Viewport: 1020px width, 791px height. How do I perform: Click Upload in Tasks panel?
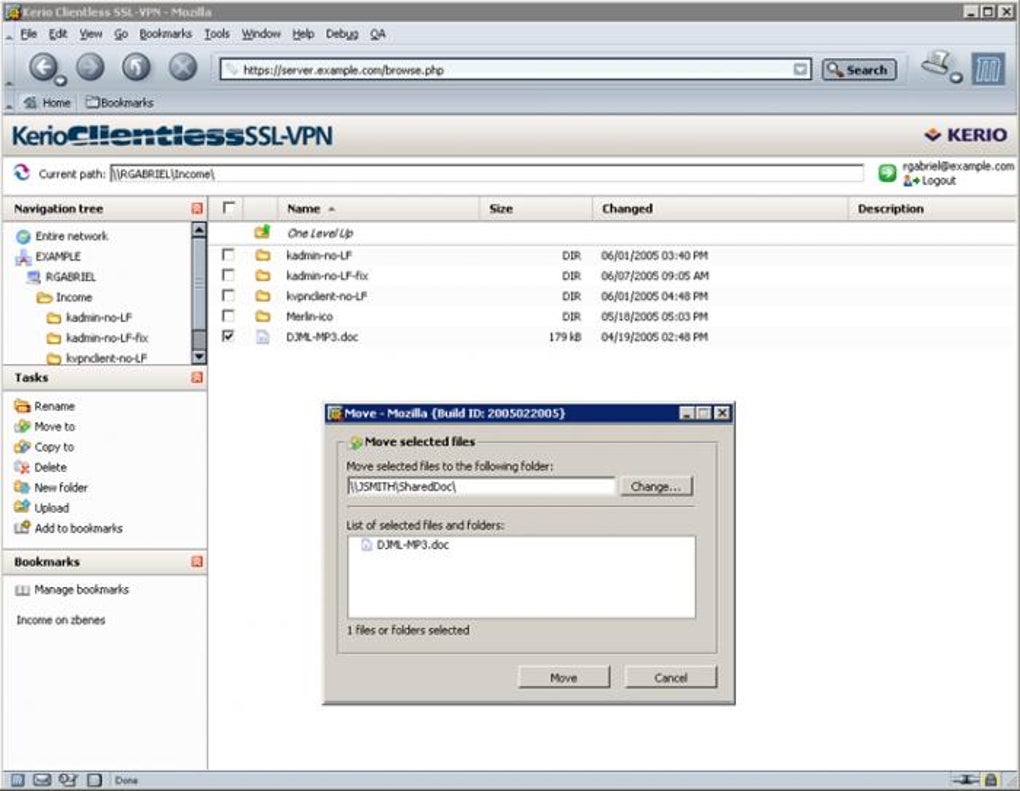pos(51,508)
